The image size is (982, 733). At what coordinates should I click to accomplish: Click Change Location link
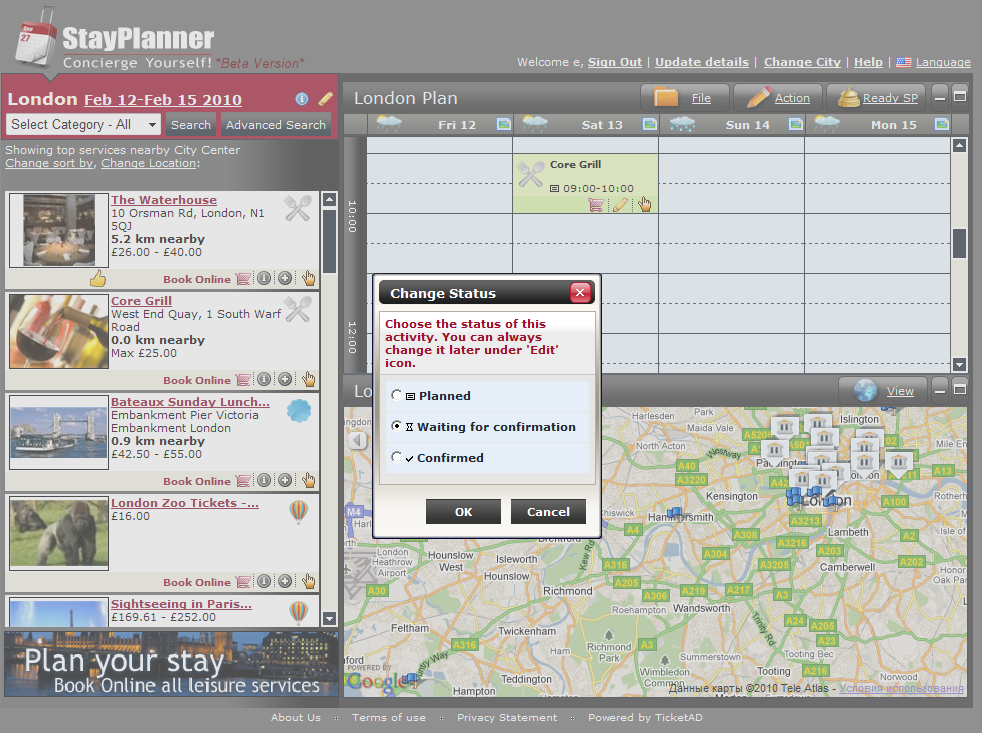tap(148, 163)
